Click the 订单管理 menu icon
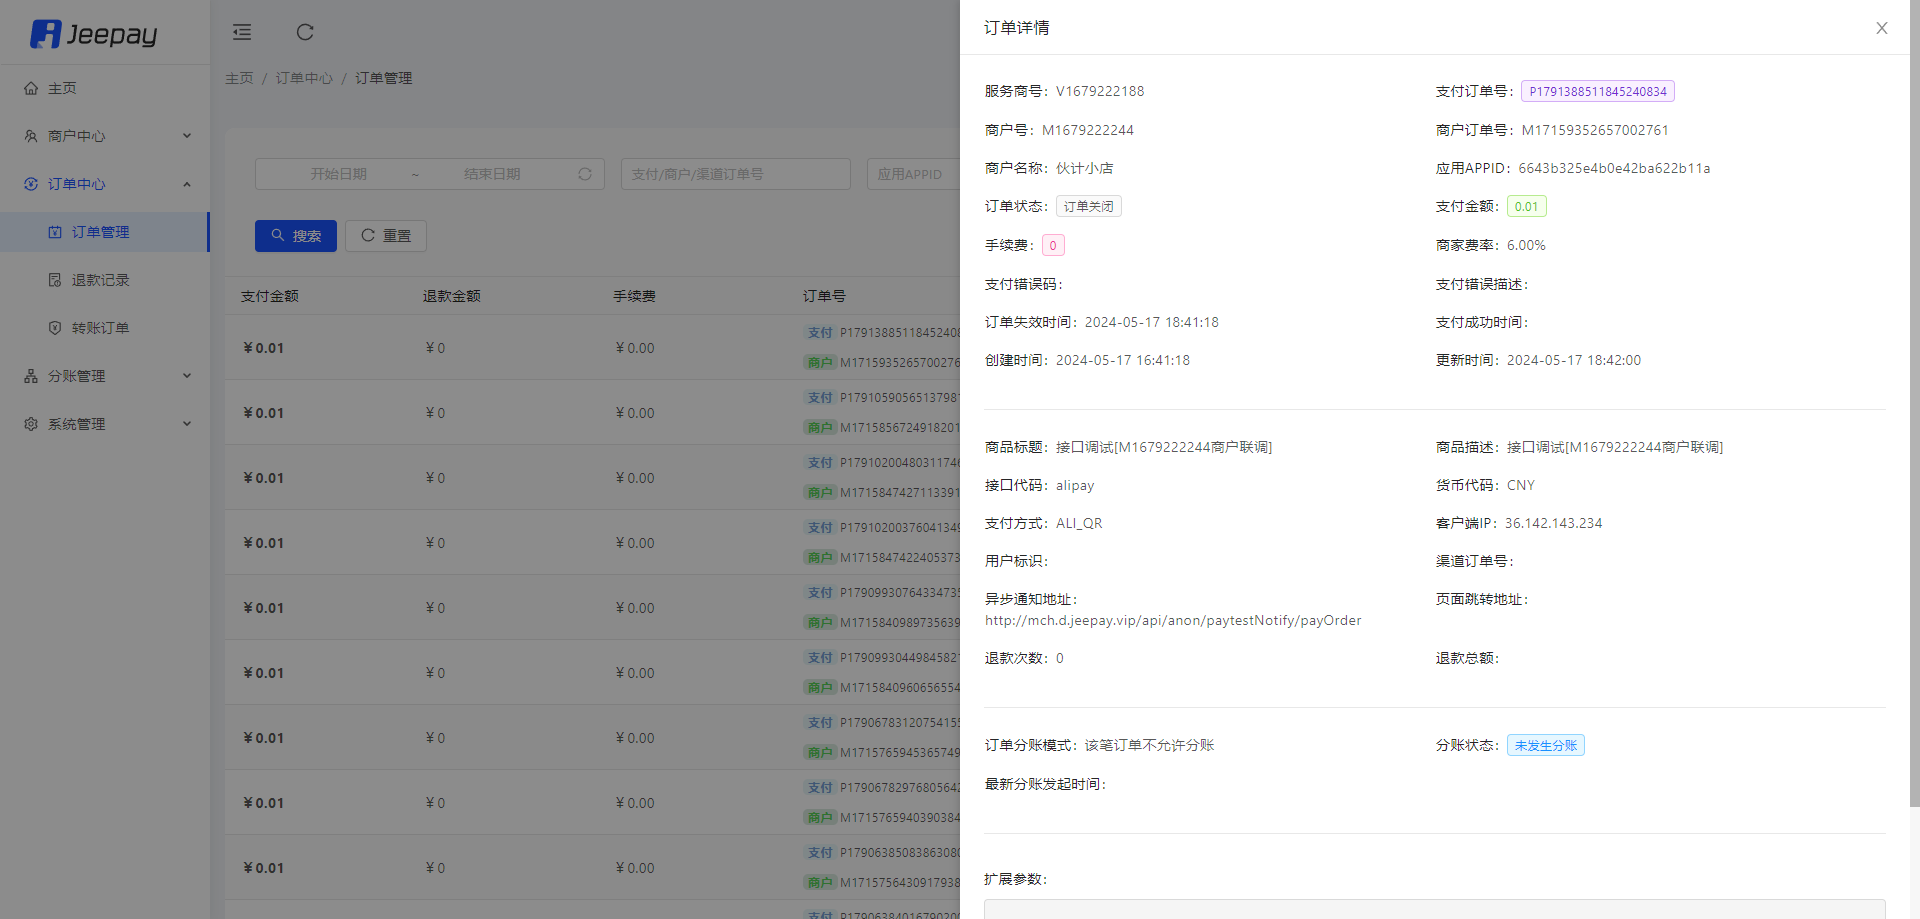1920x919 pixels. [x=55, y=232]
